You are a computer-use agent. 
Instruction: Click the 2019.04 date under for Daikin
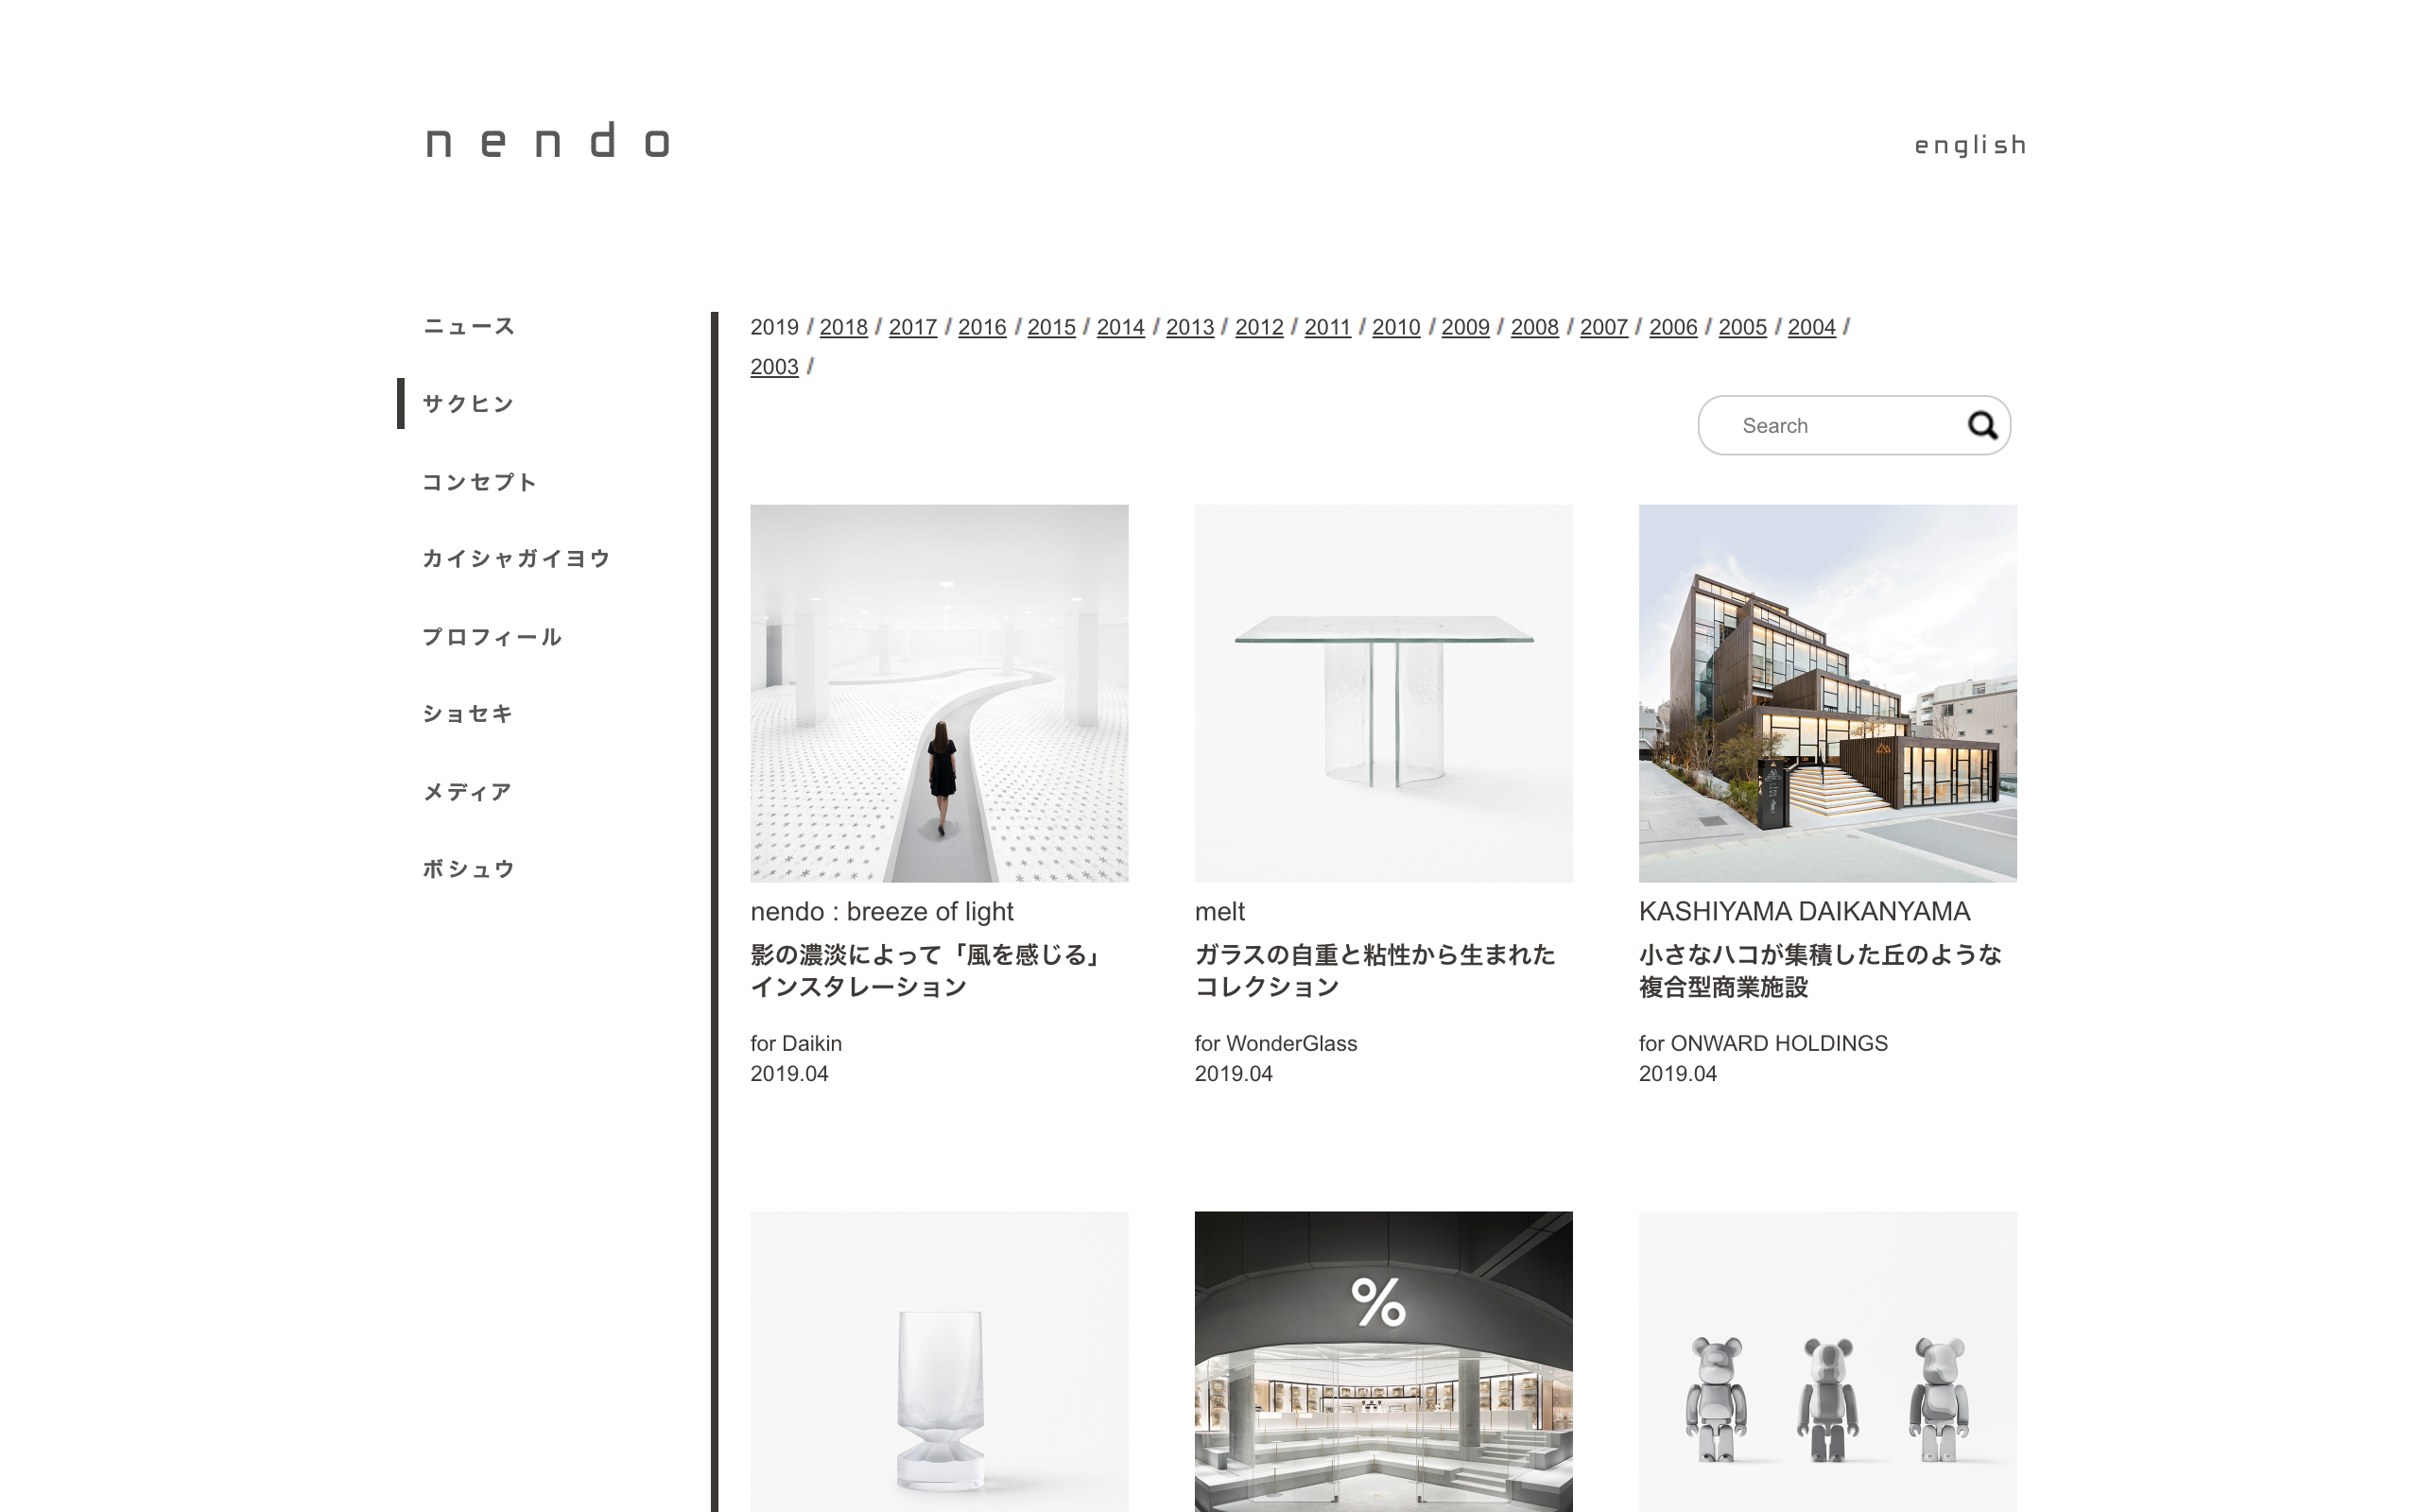coord(789,1073)
